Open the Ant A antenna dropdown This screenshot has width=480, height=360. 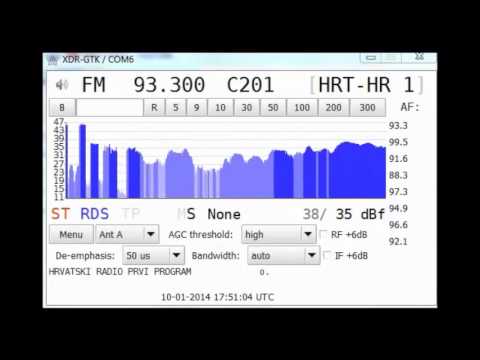tap(127, 235)
